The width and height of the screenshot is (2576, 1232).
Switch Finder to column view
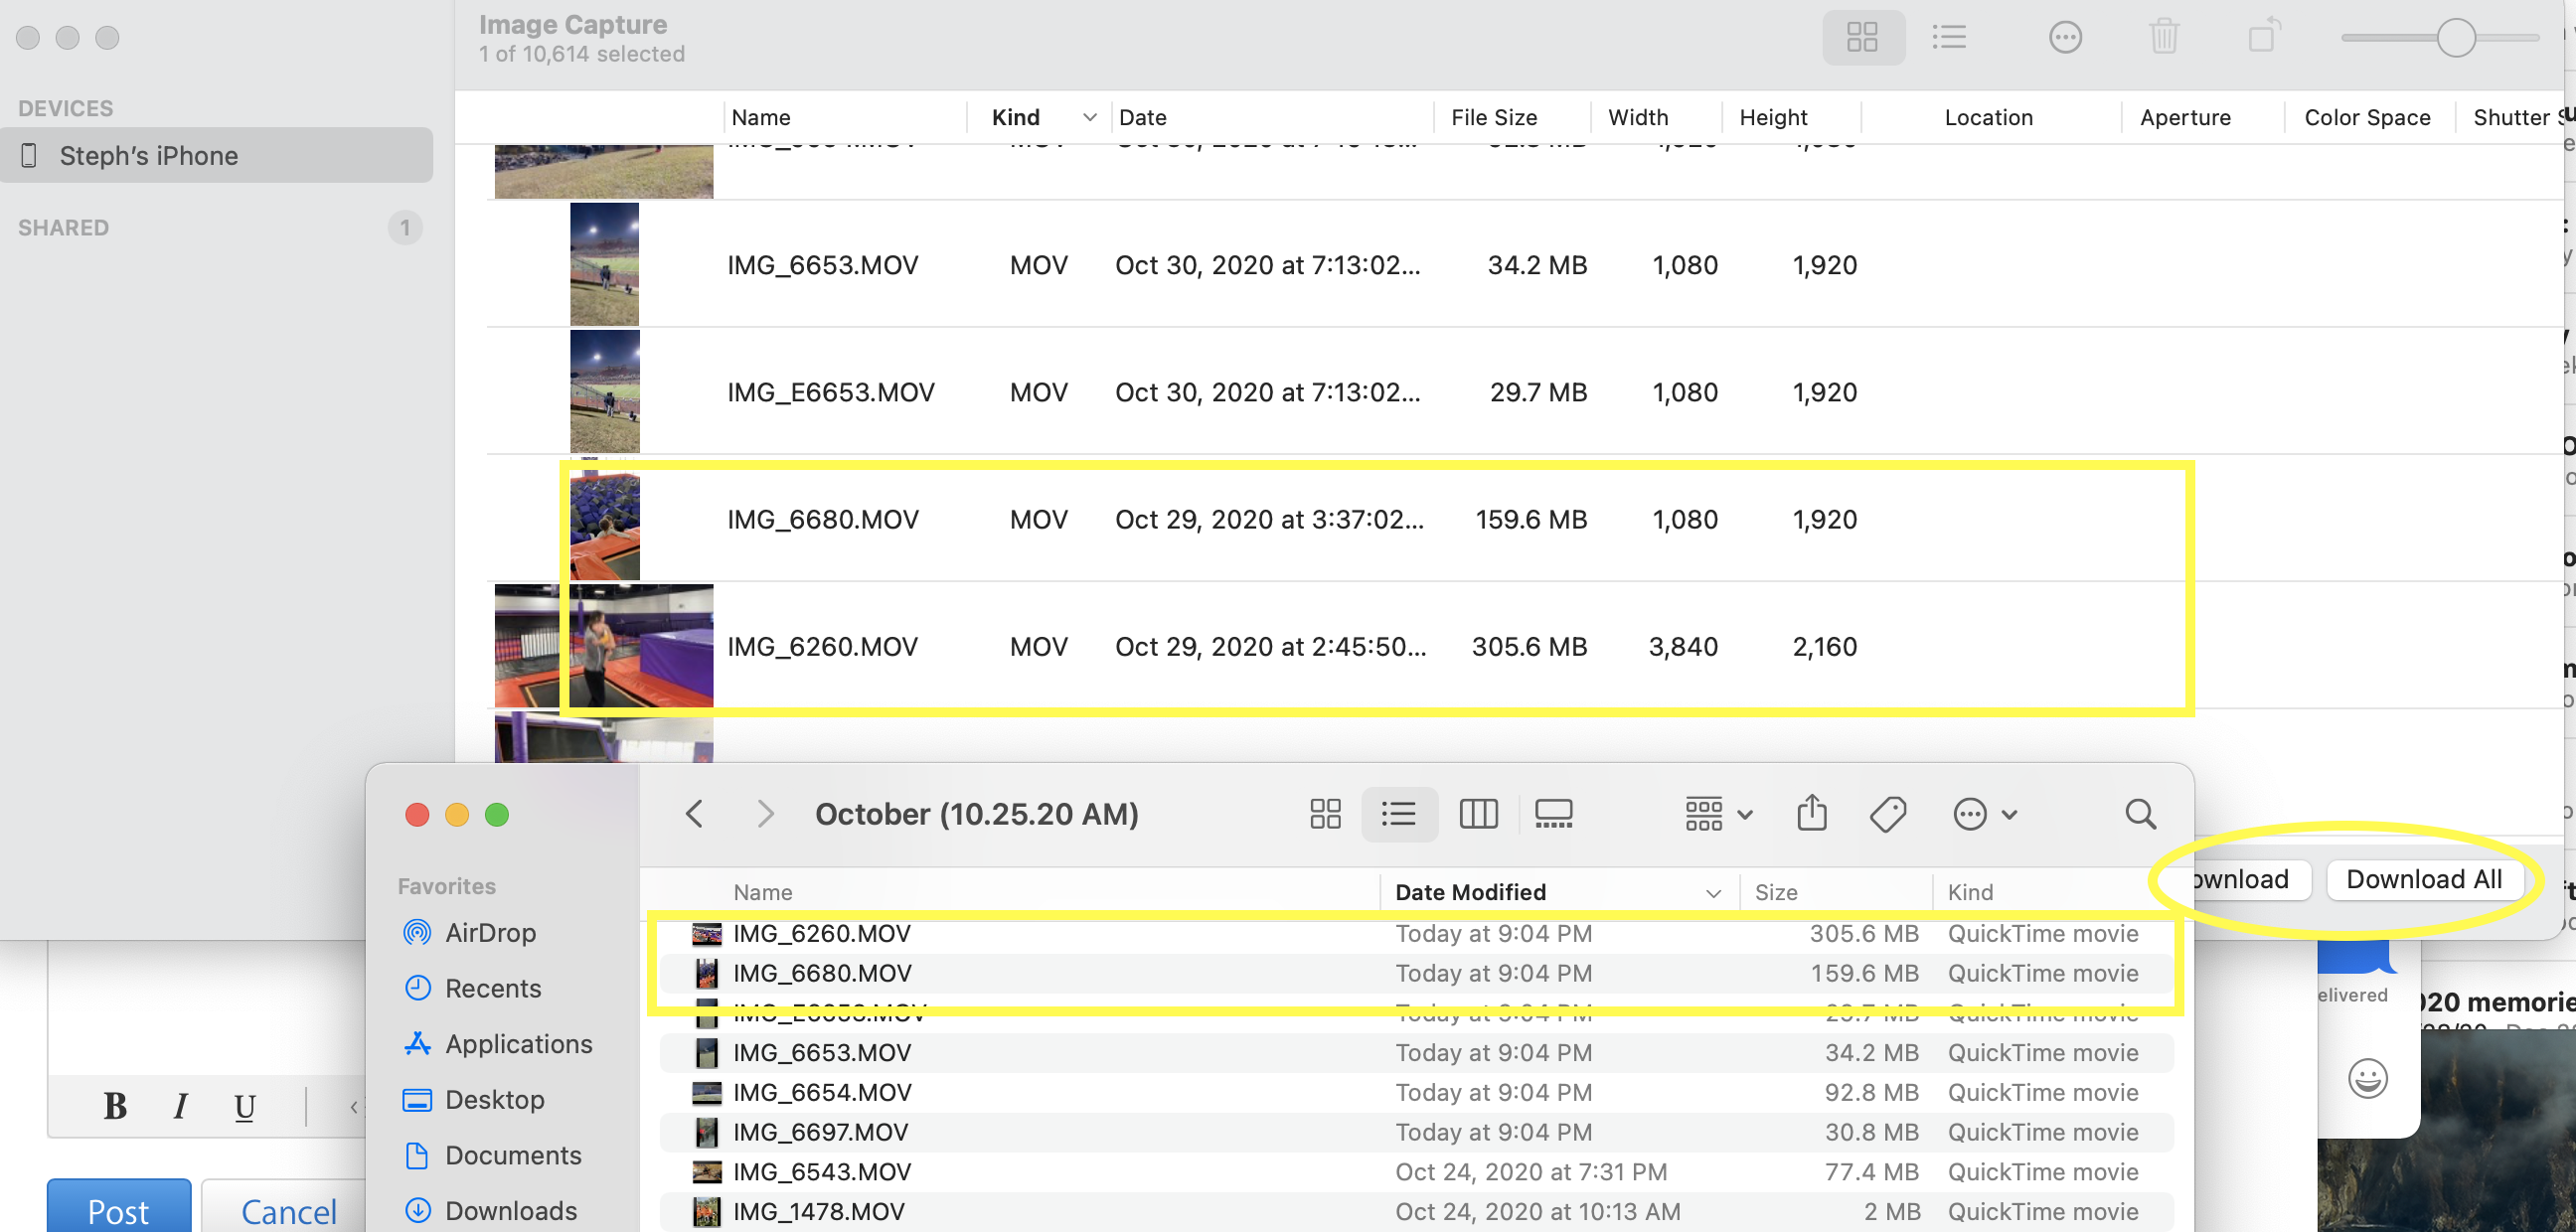[x=1477, y=814]
